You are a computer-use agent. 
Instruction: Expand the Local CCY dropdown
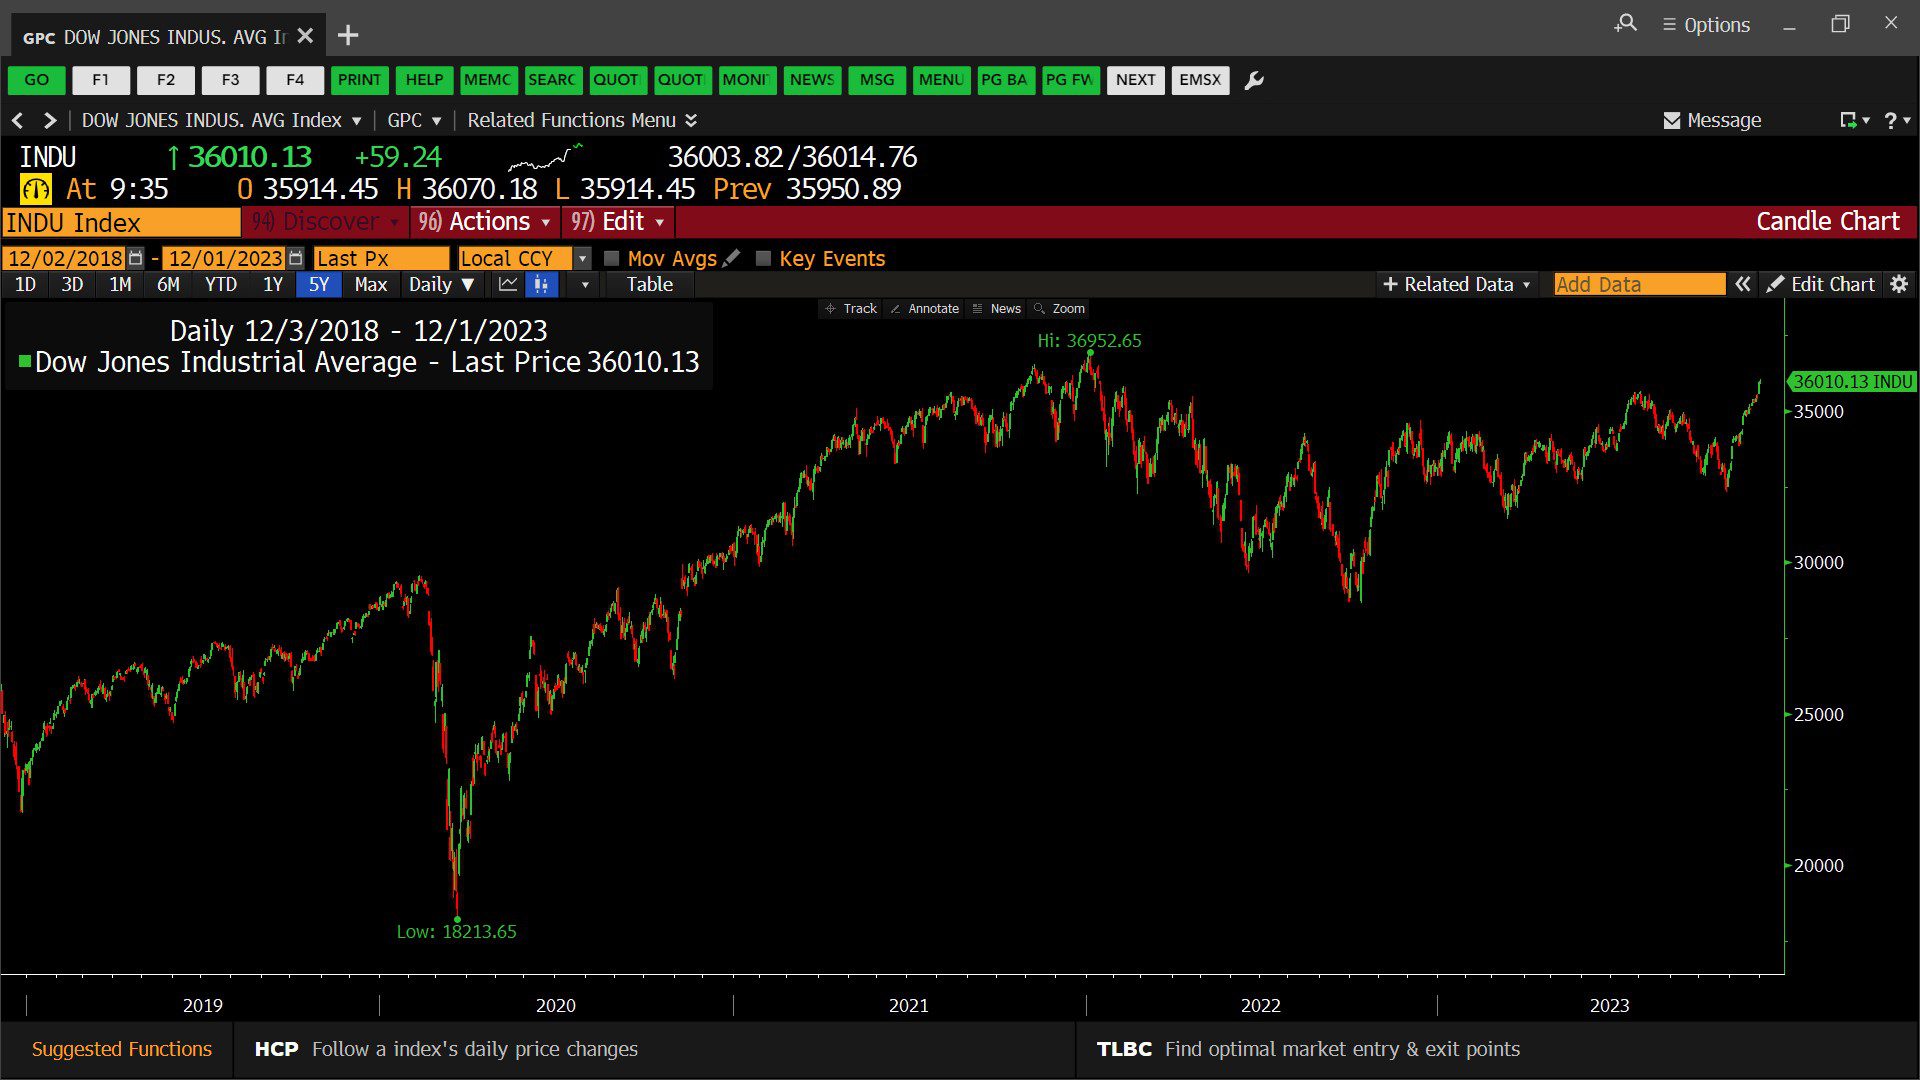tap(582, 258)
